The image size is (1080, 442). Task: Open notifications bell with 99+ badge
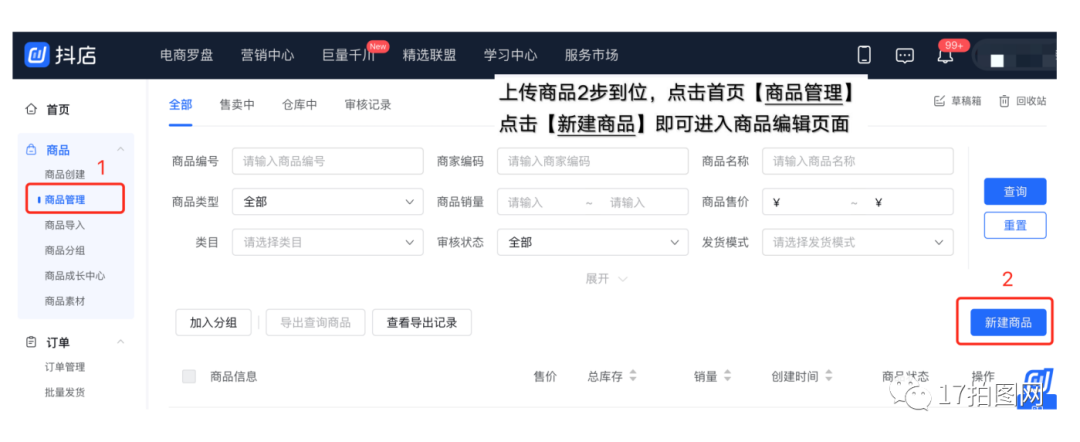point(946,56)
